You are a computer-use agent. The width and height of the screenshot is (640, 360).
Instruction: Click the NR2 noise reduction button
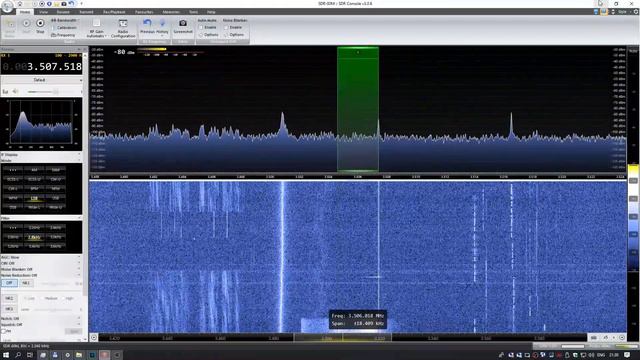point(9,298)
